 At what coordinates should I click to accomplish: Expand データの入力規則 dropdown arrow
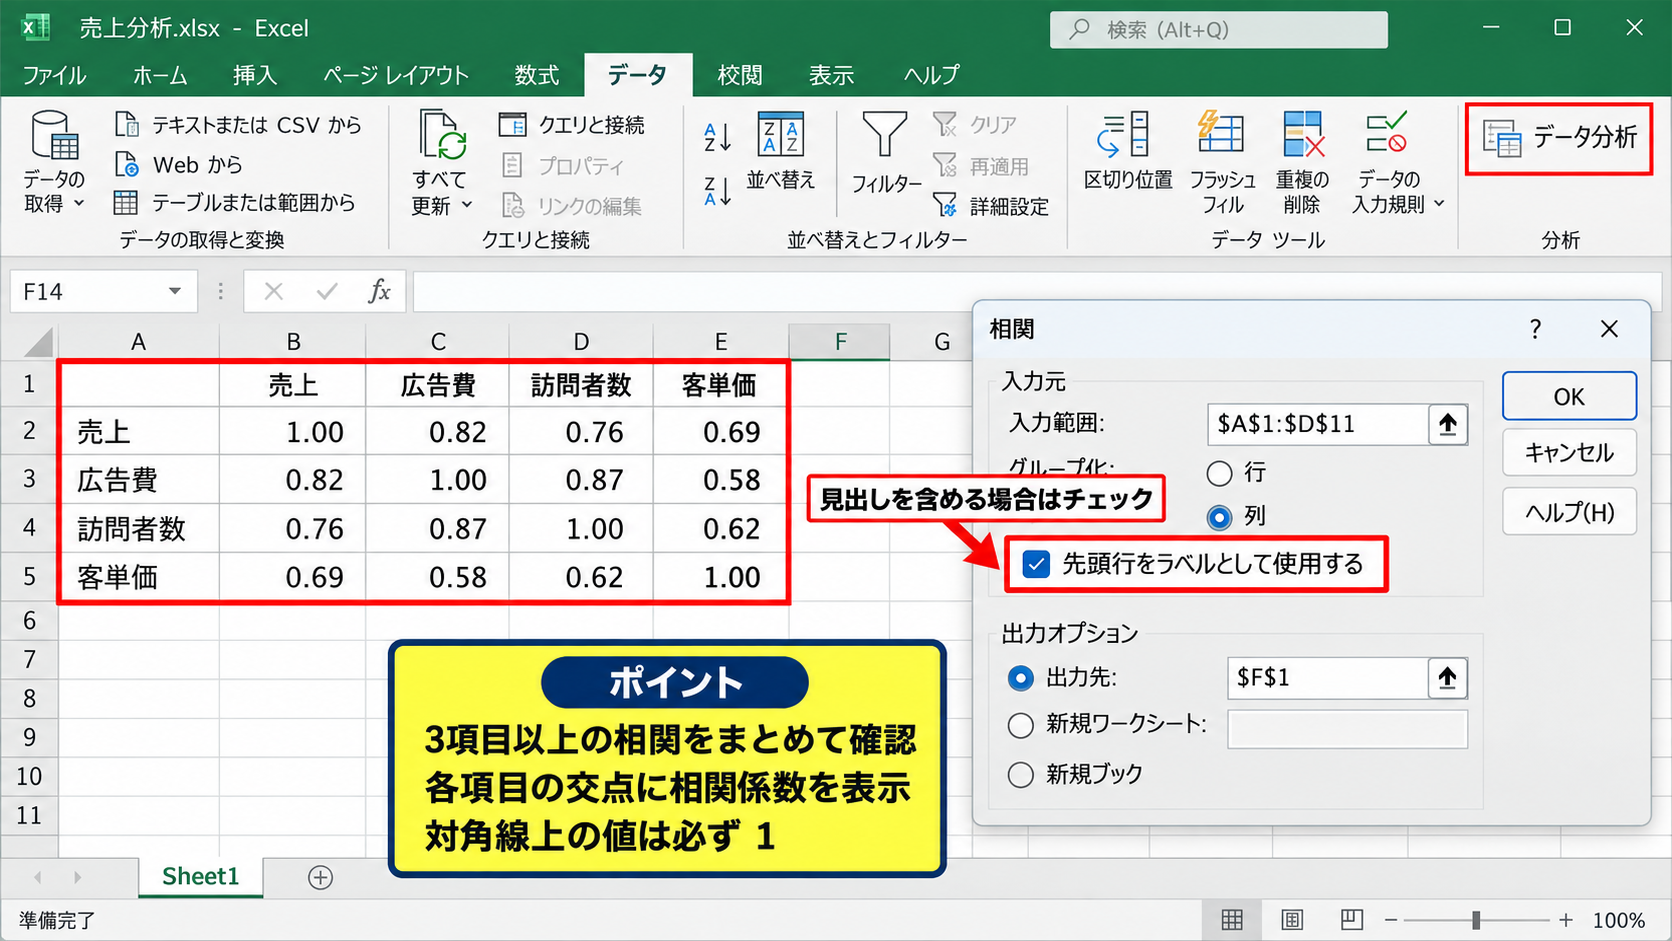pos(1439,204)
